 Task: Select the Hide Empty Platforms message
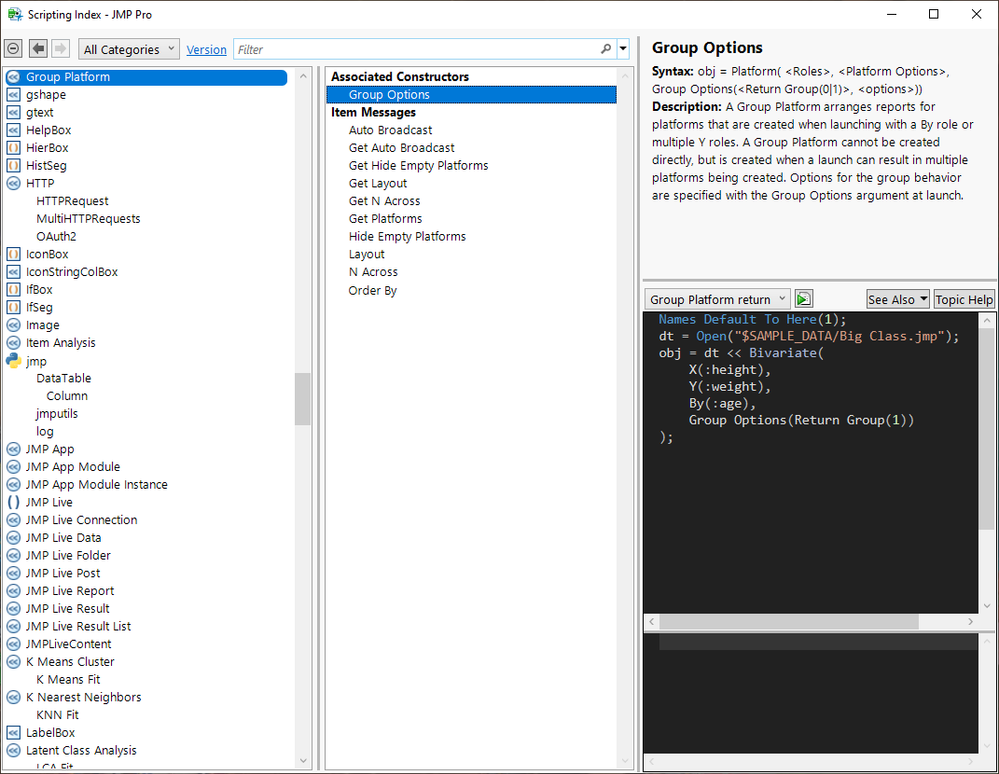click(x=407, y=237)
